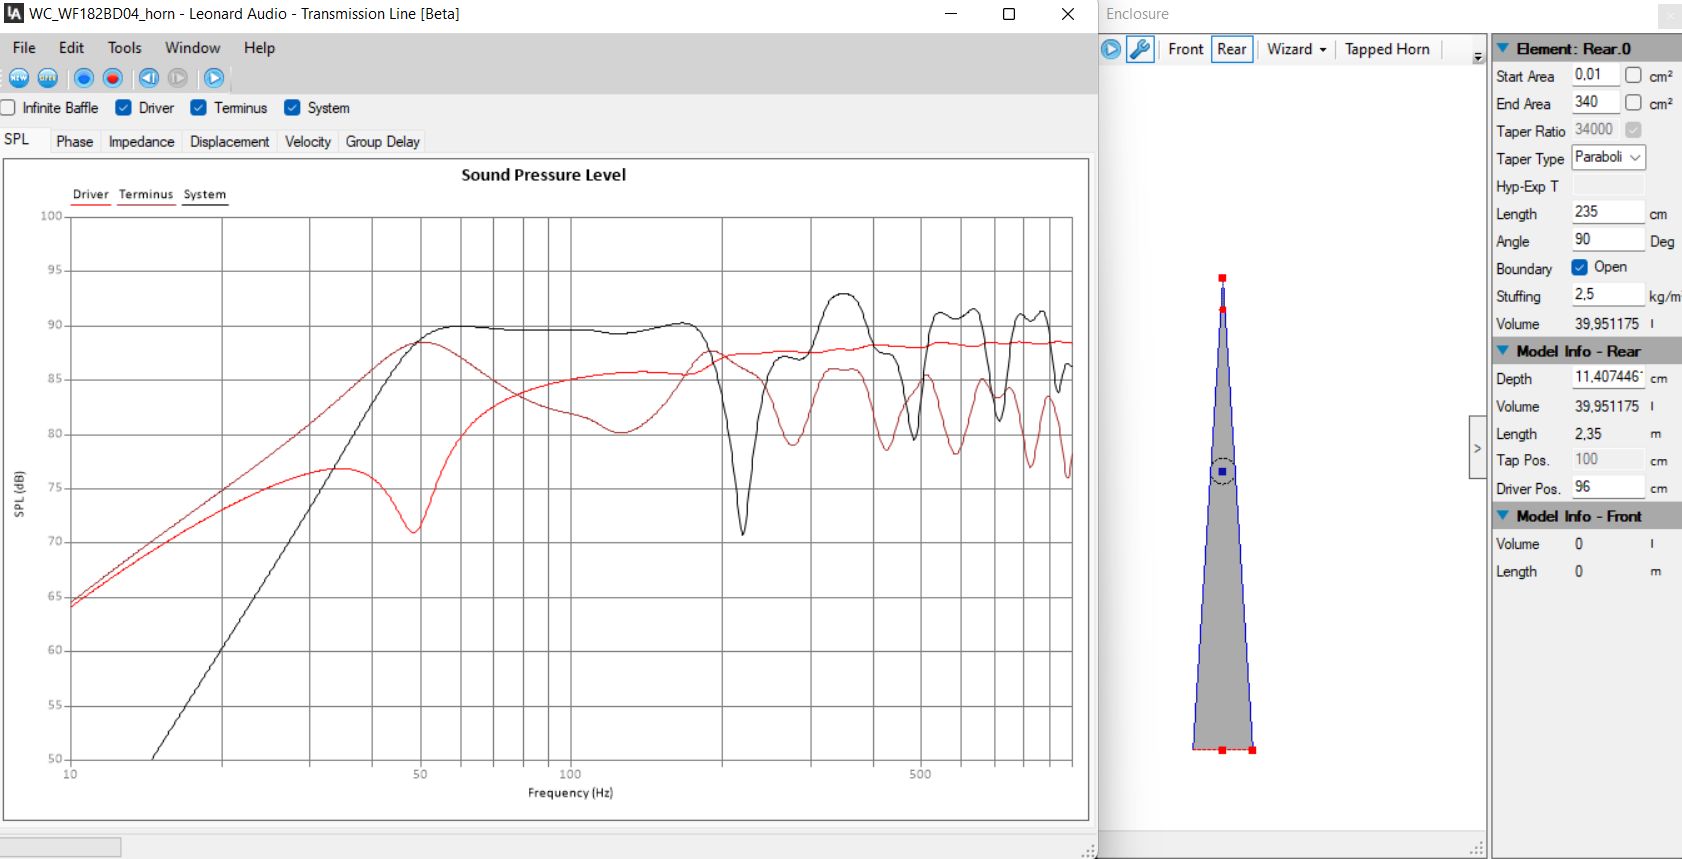This screenshot has width=1682, height=859.
Task: Click the play icon in Enclosure toolbar
Action: coord(1111,49)
